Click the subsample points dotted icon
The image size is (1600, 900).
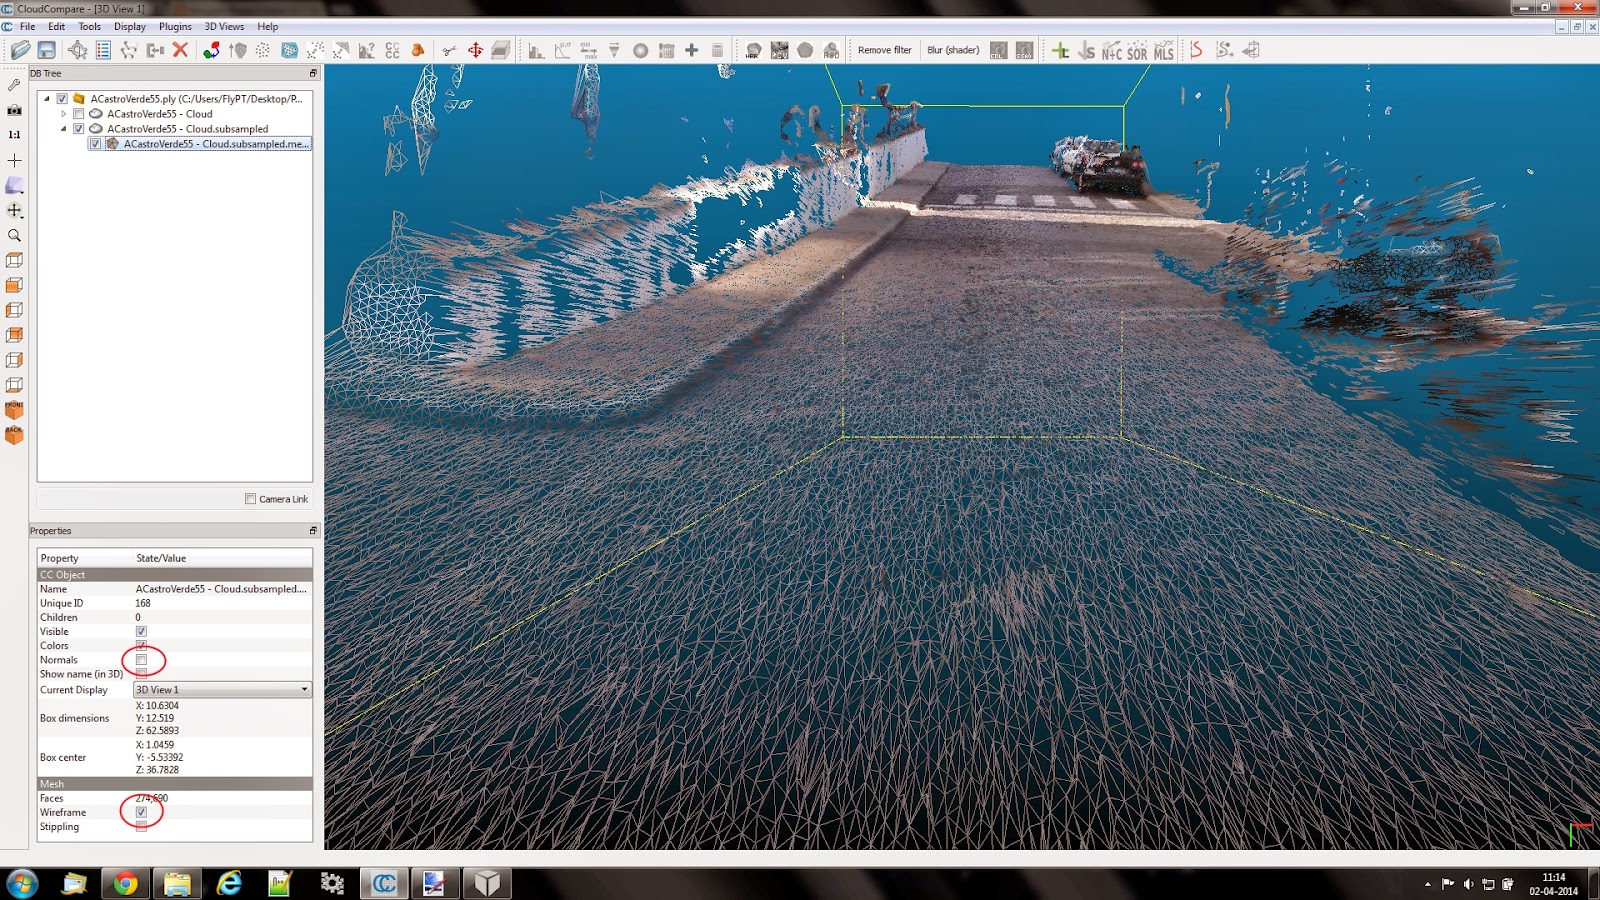pos(263,50)
